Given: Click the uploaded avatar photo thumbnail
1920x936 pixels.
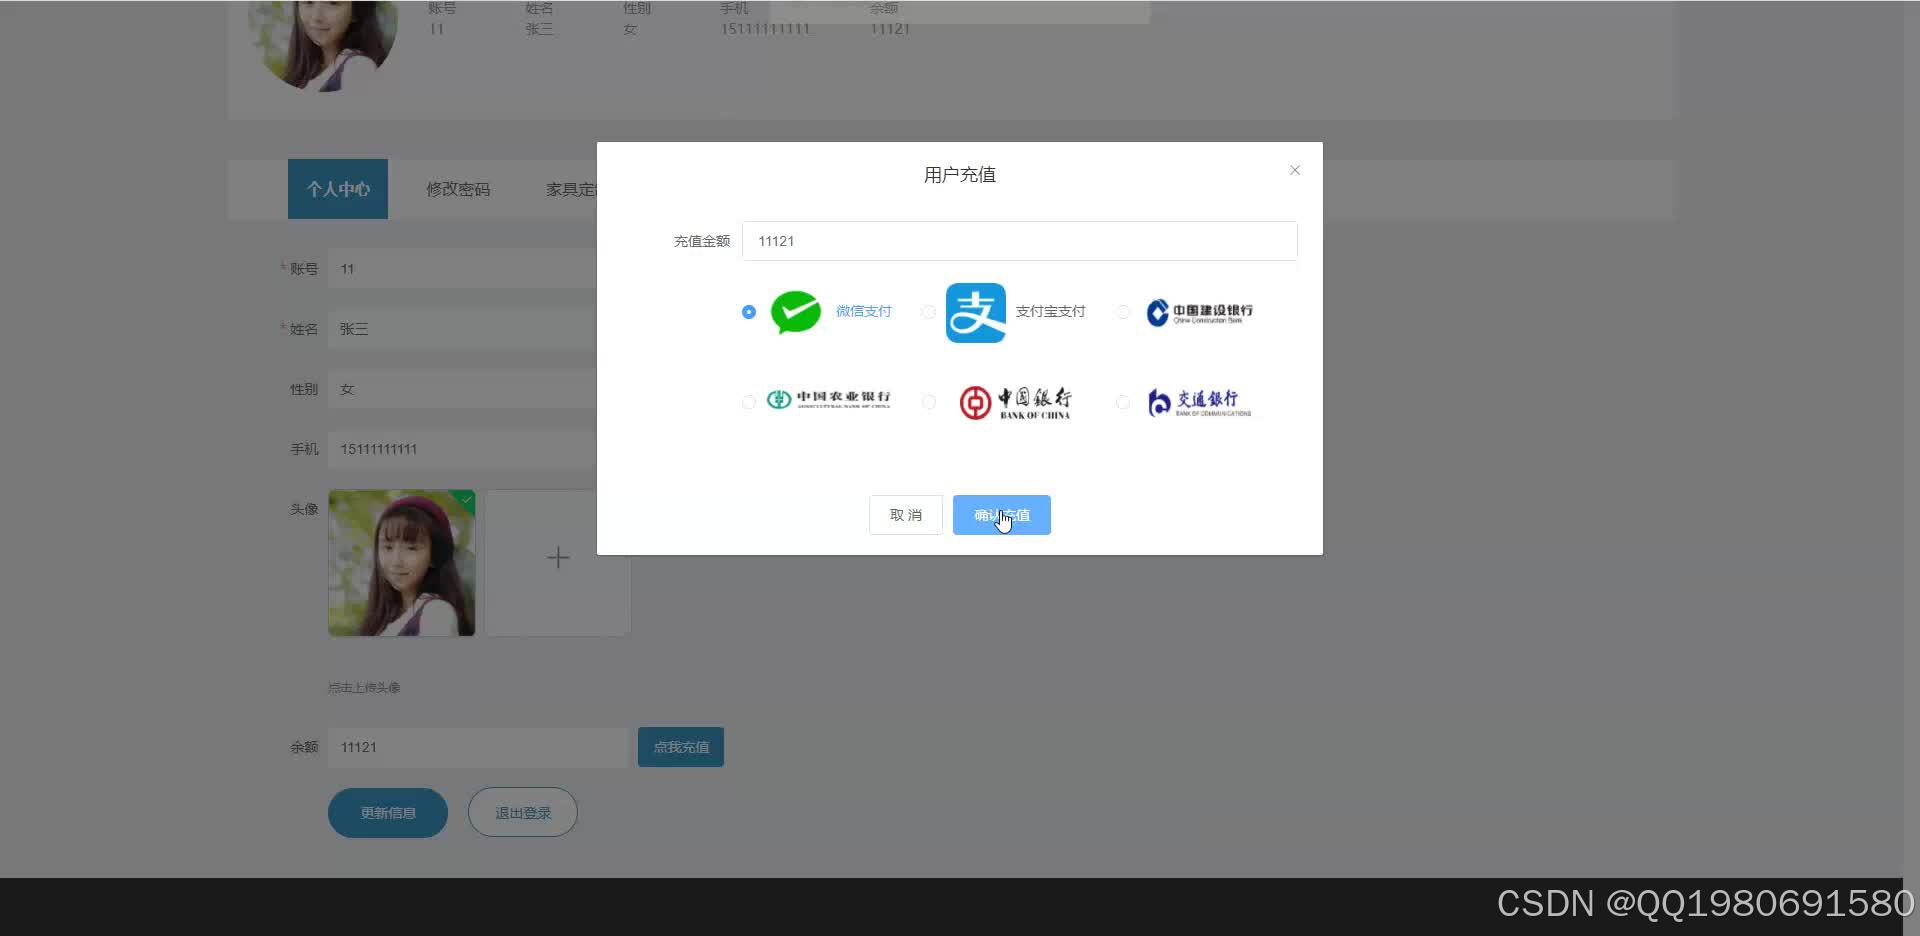Looking at the screenshot, I should 401,562.
